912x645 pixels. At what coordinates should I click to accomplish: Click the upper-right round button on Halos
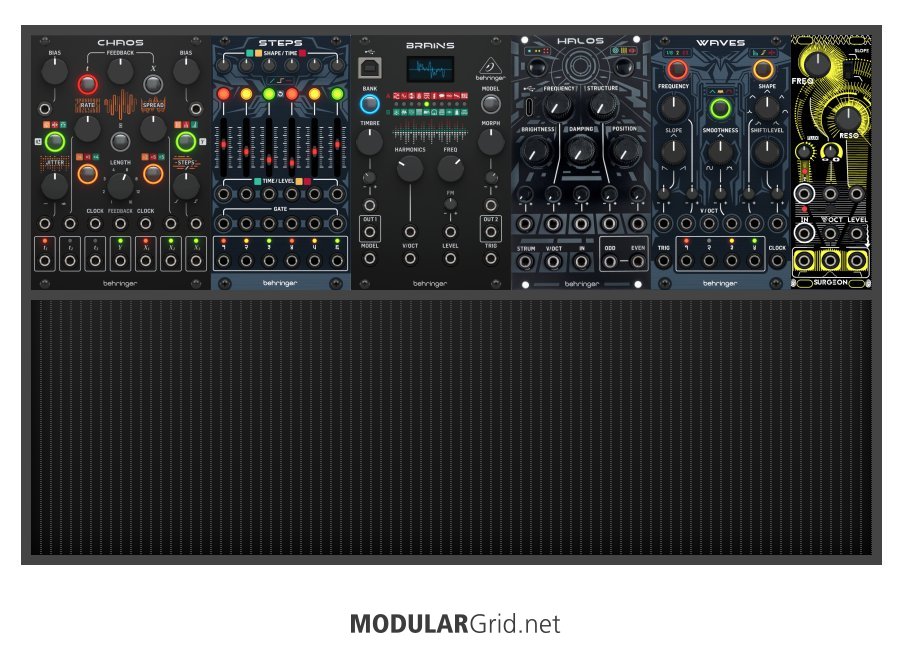click(x=624, y=67)
